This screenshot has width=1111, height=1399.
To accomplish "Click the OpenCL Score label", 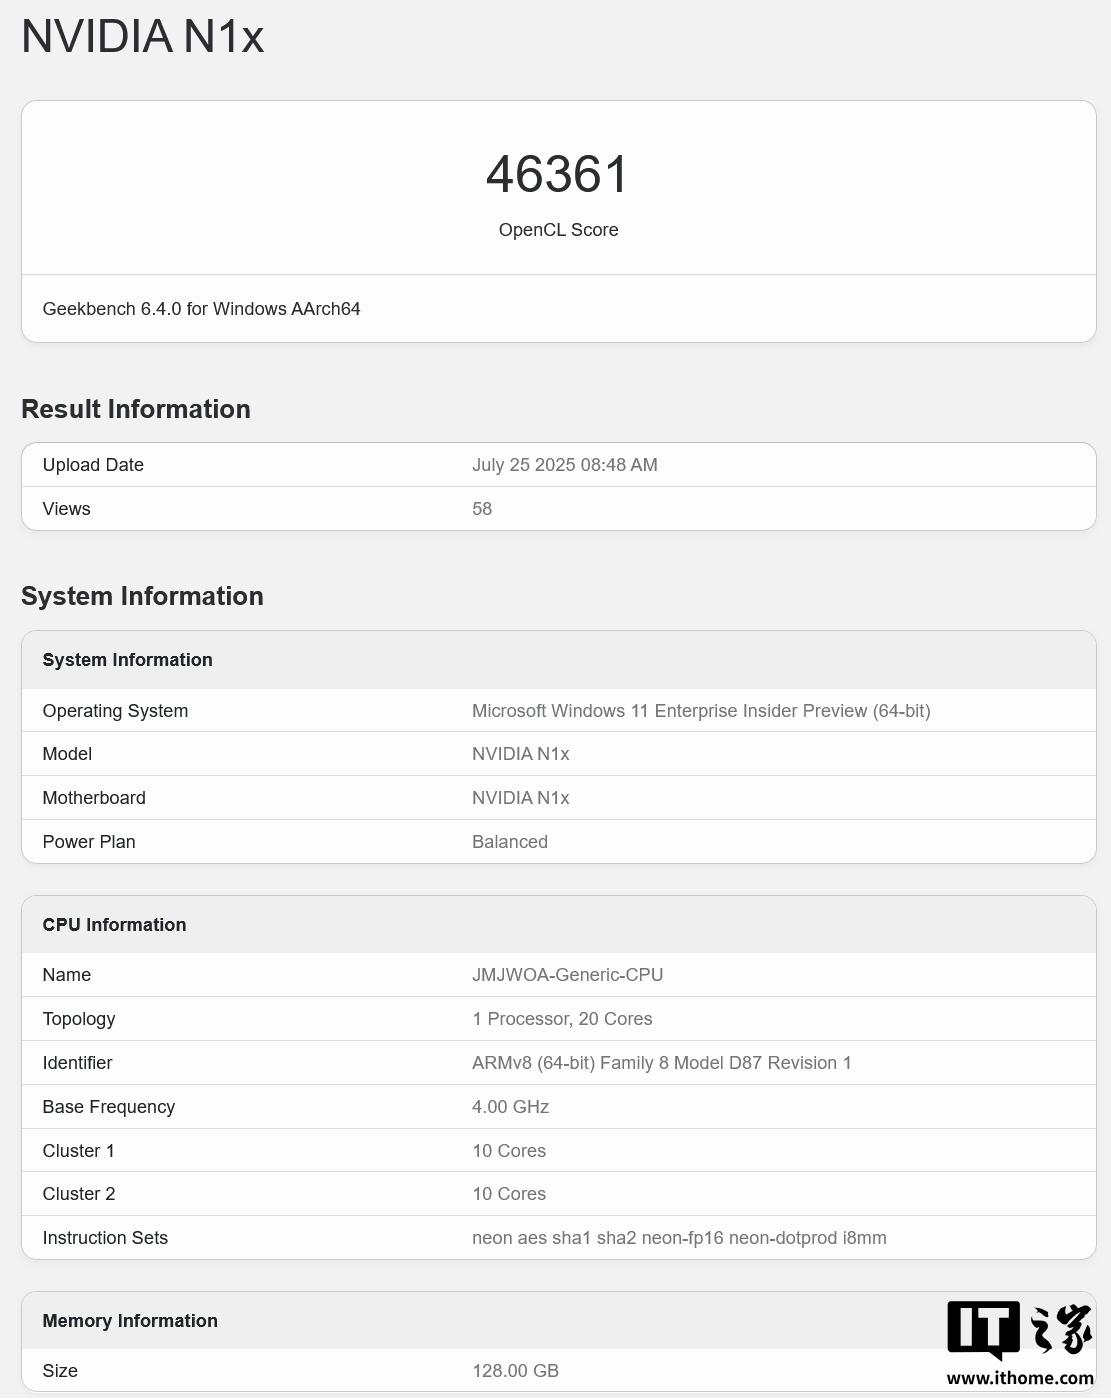I will [x=558, y=230].
